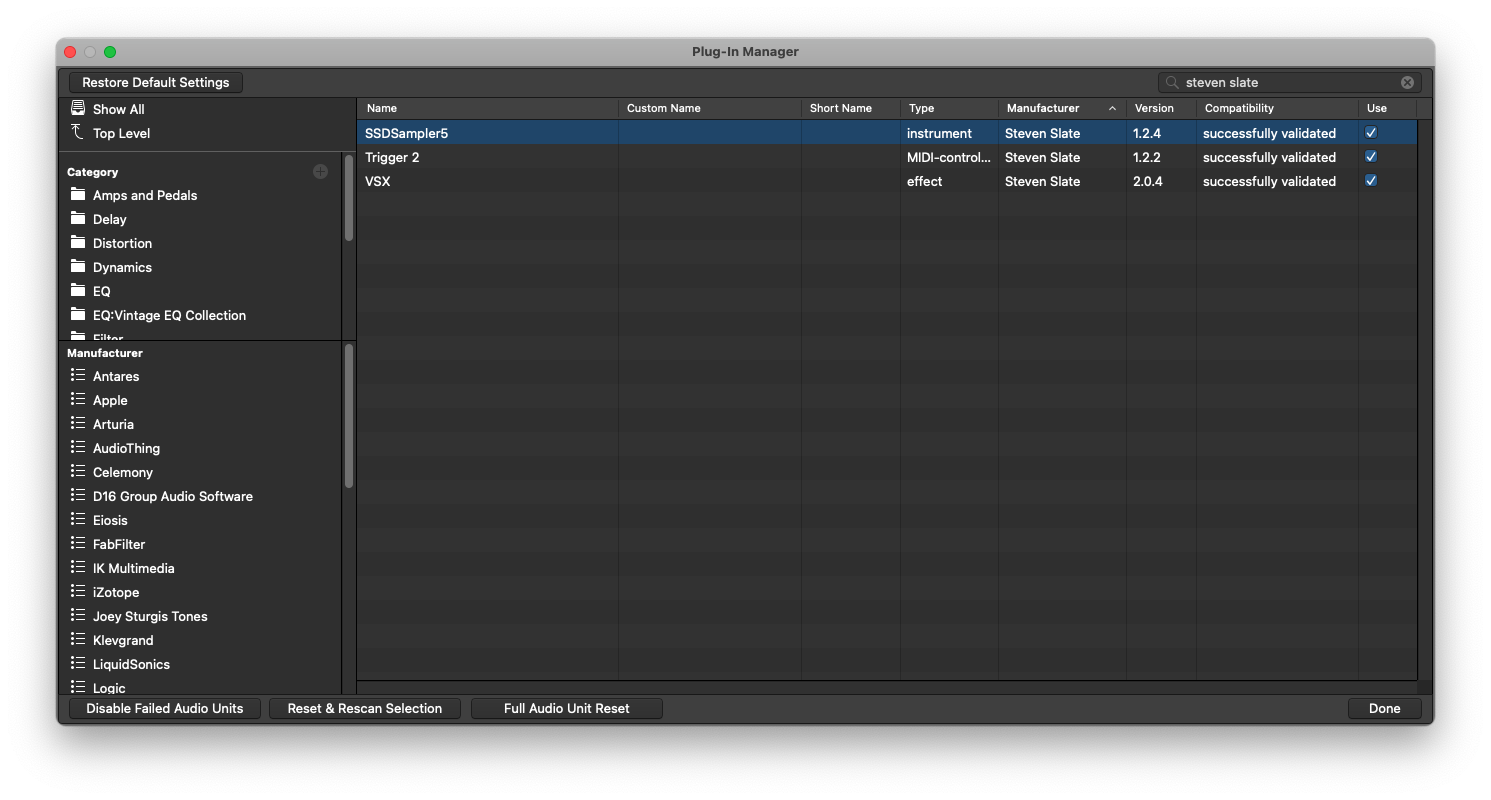Click the search magnifier icon

tap(1172, 82)
